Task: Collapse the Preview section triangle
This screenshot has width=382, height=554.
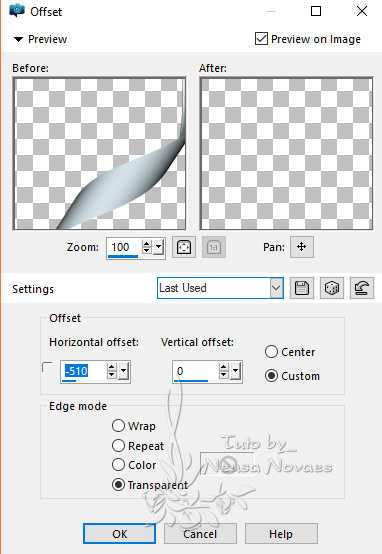Action: [x=18, y=39]
